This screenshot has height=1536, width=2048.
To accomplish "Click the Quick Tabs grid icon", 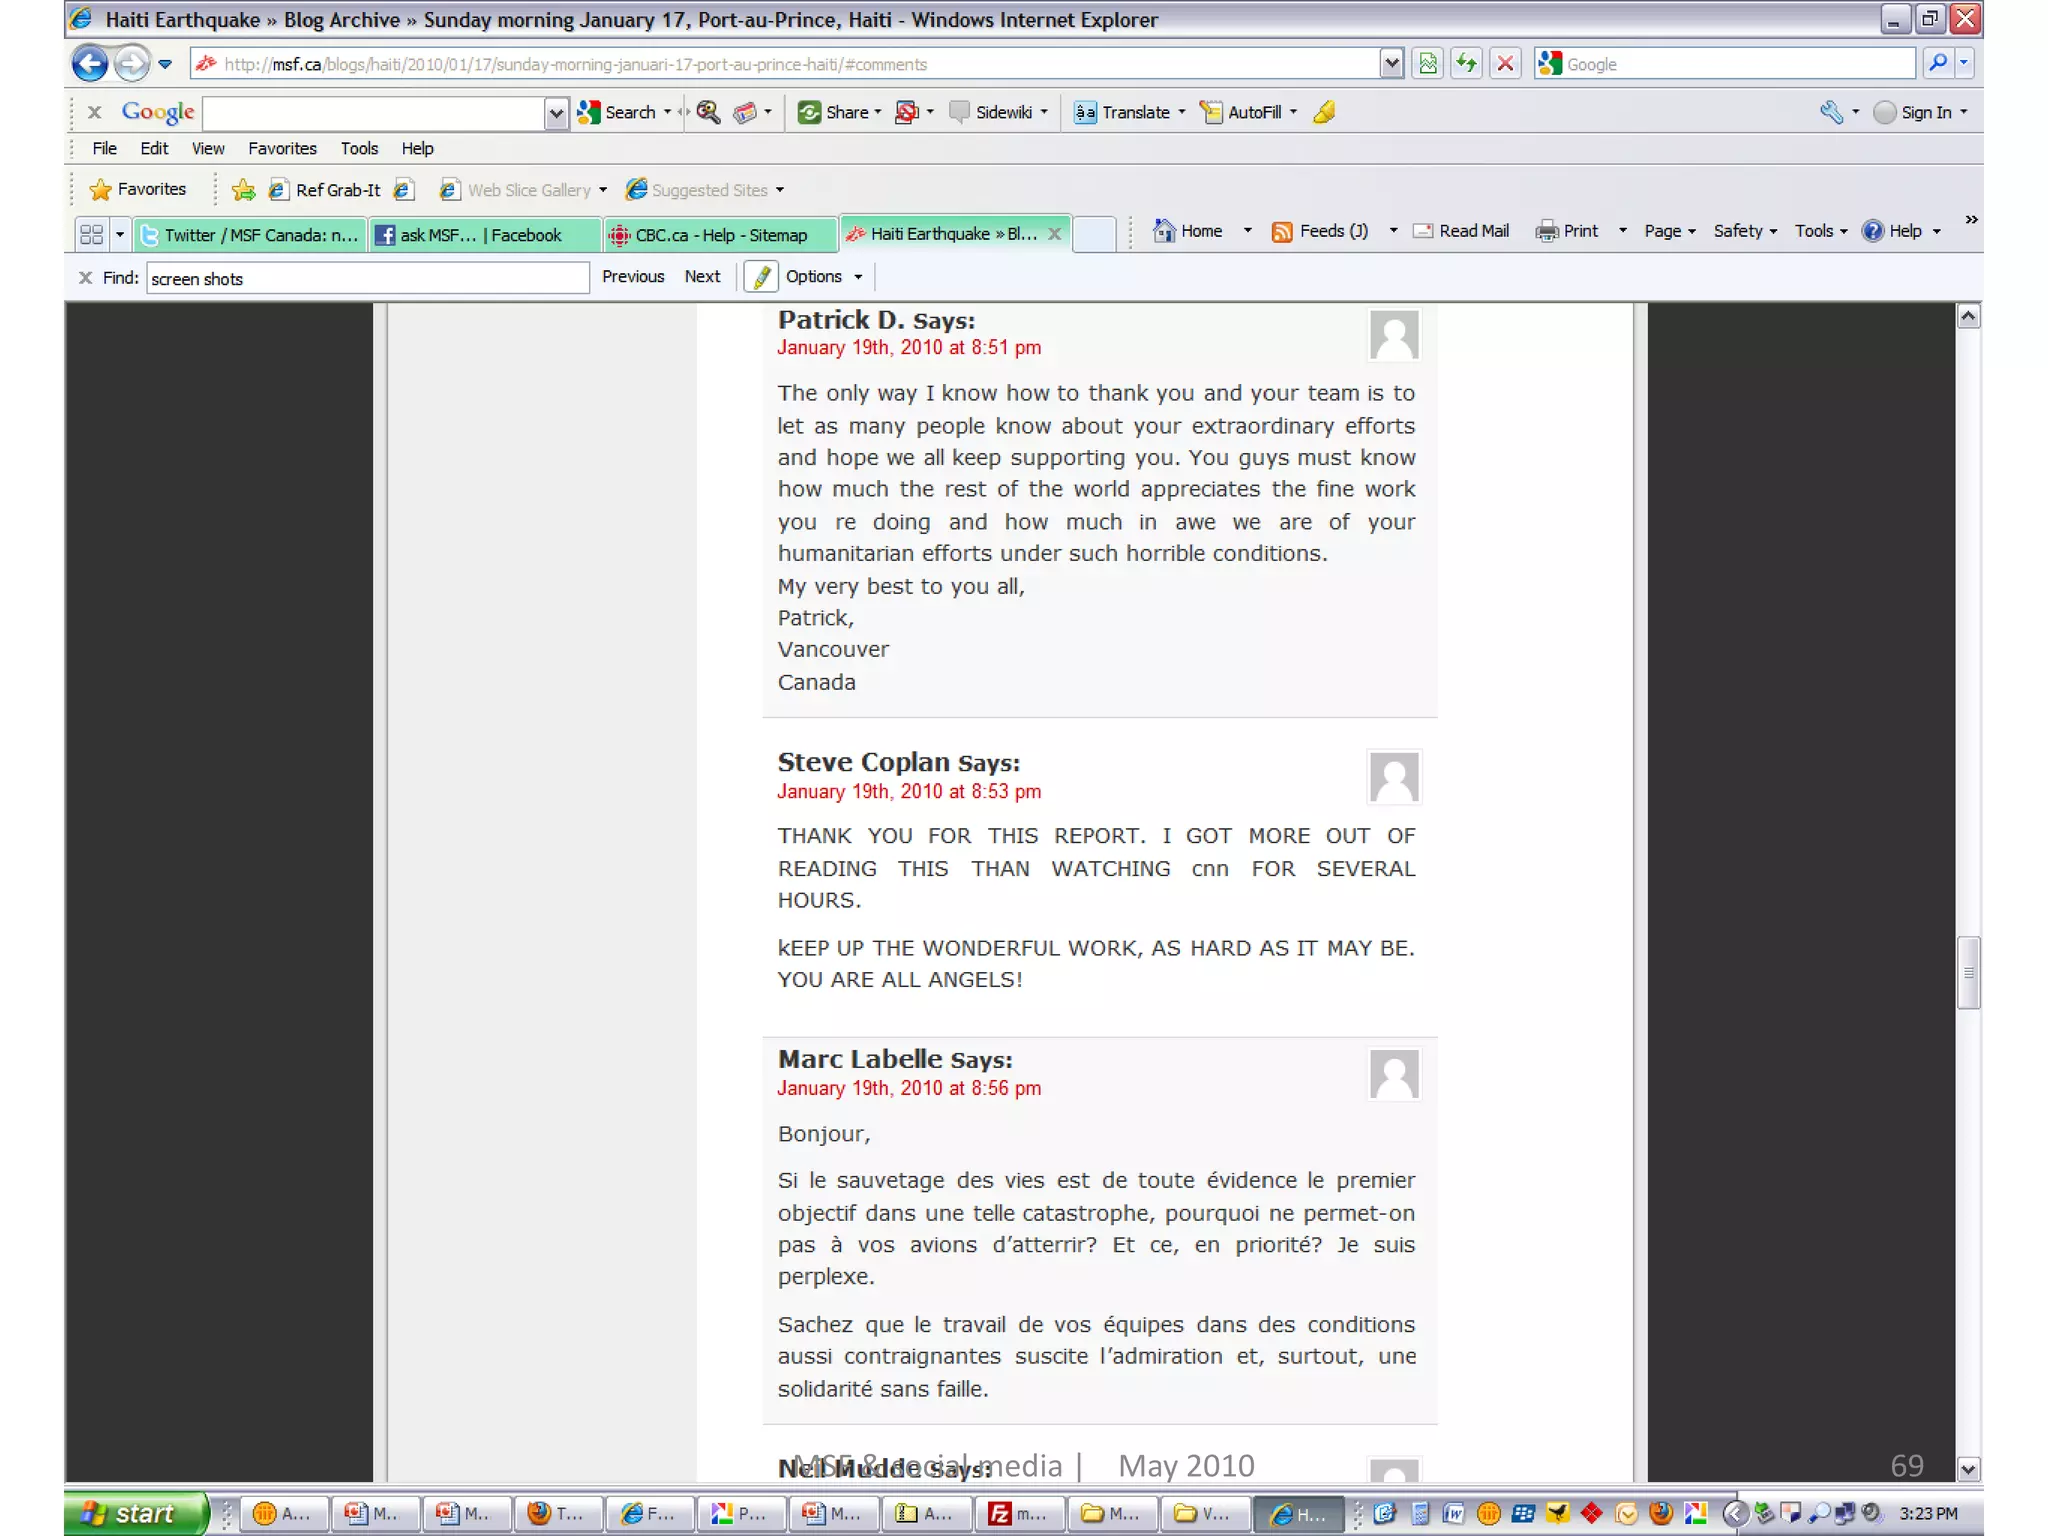I will pos(91,234).
